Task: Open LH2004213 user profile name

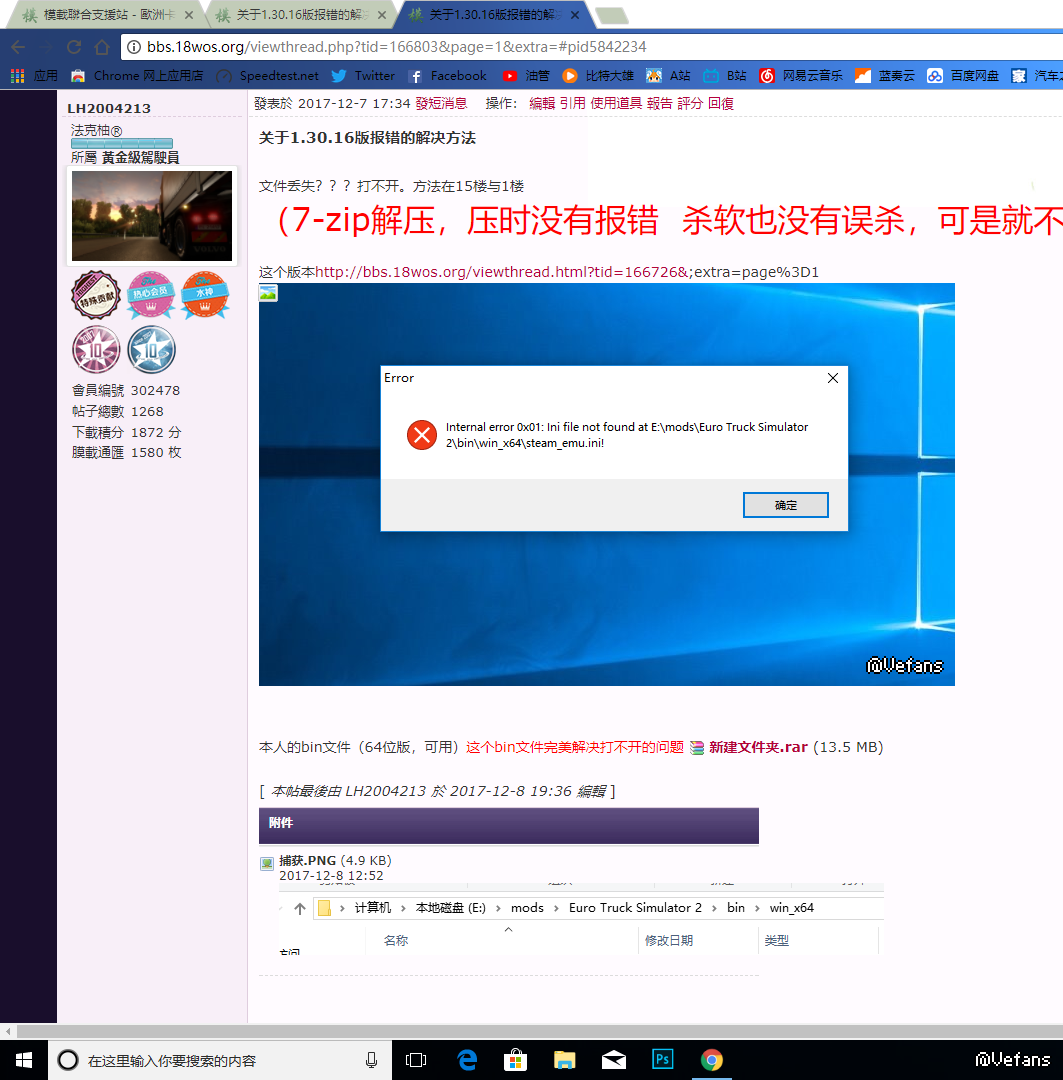Action: point(109,108)
